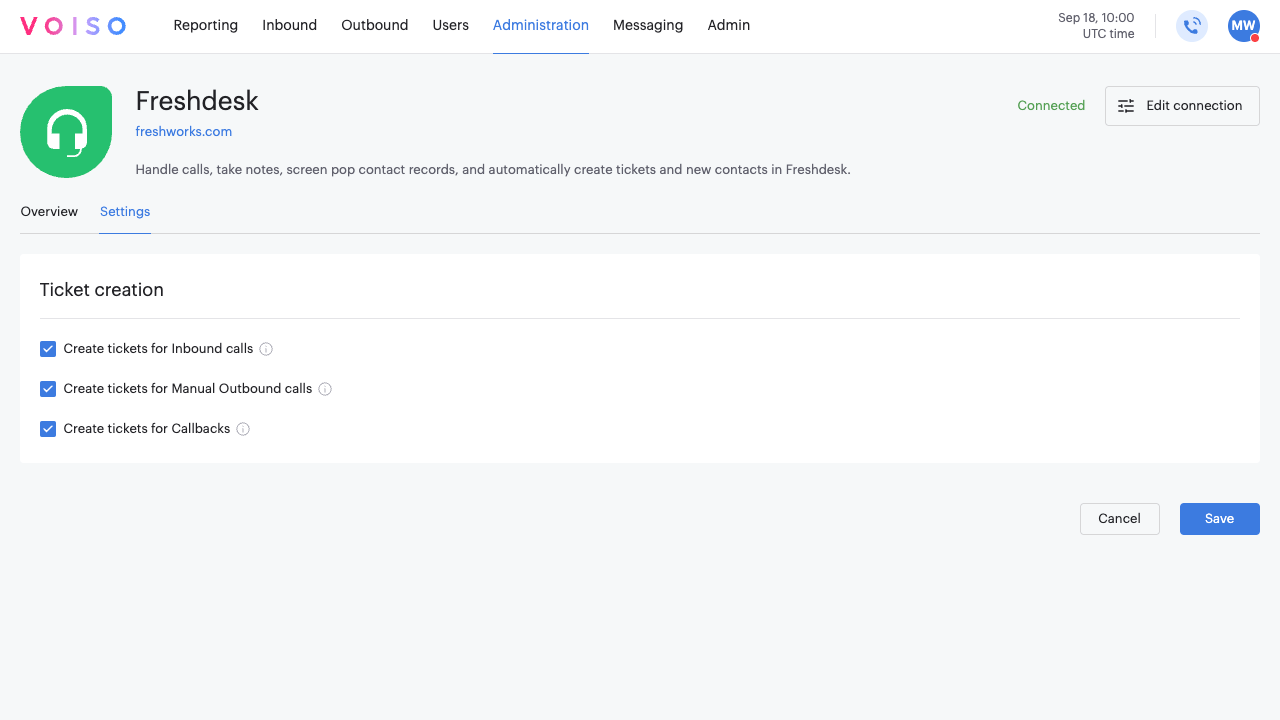
Task: Disable Create tickets for Callbacks checkbox
Action: 48,429
